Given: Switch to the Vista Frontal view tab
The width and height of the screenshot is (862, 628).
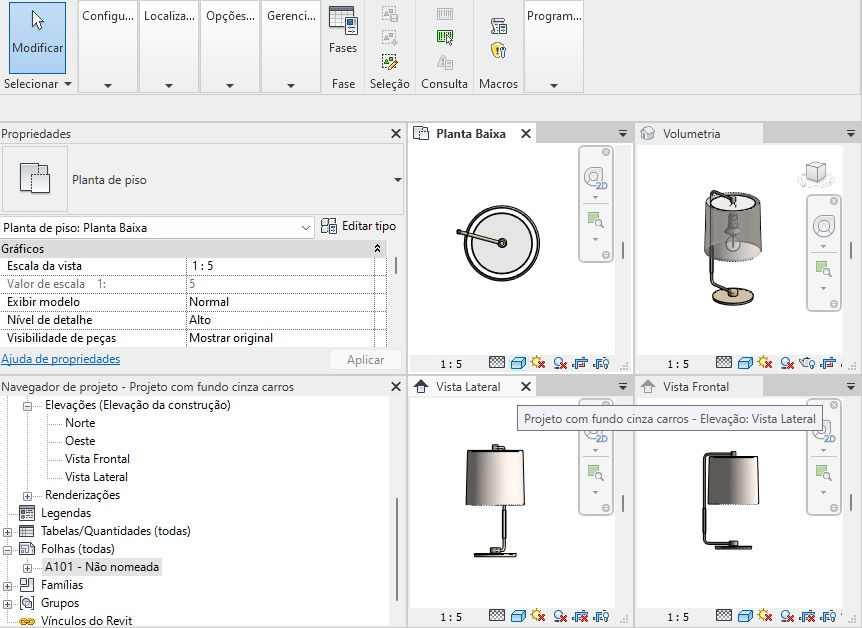Looking at the screenshot, I should [x=695, y=387].
